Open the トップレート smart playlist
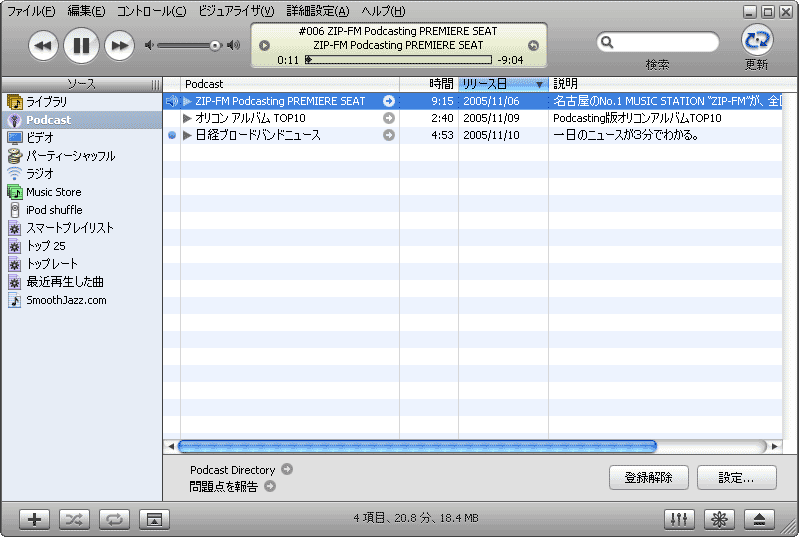This screenshot has width=799, height=537. coord(82,264)
